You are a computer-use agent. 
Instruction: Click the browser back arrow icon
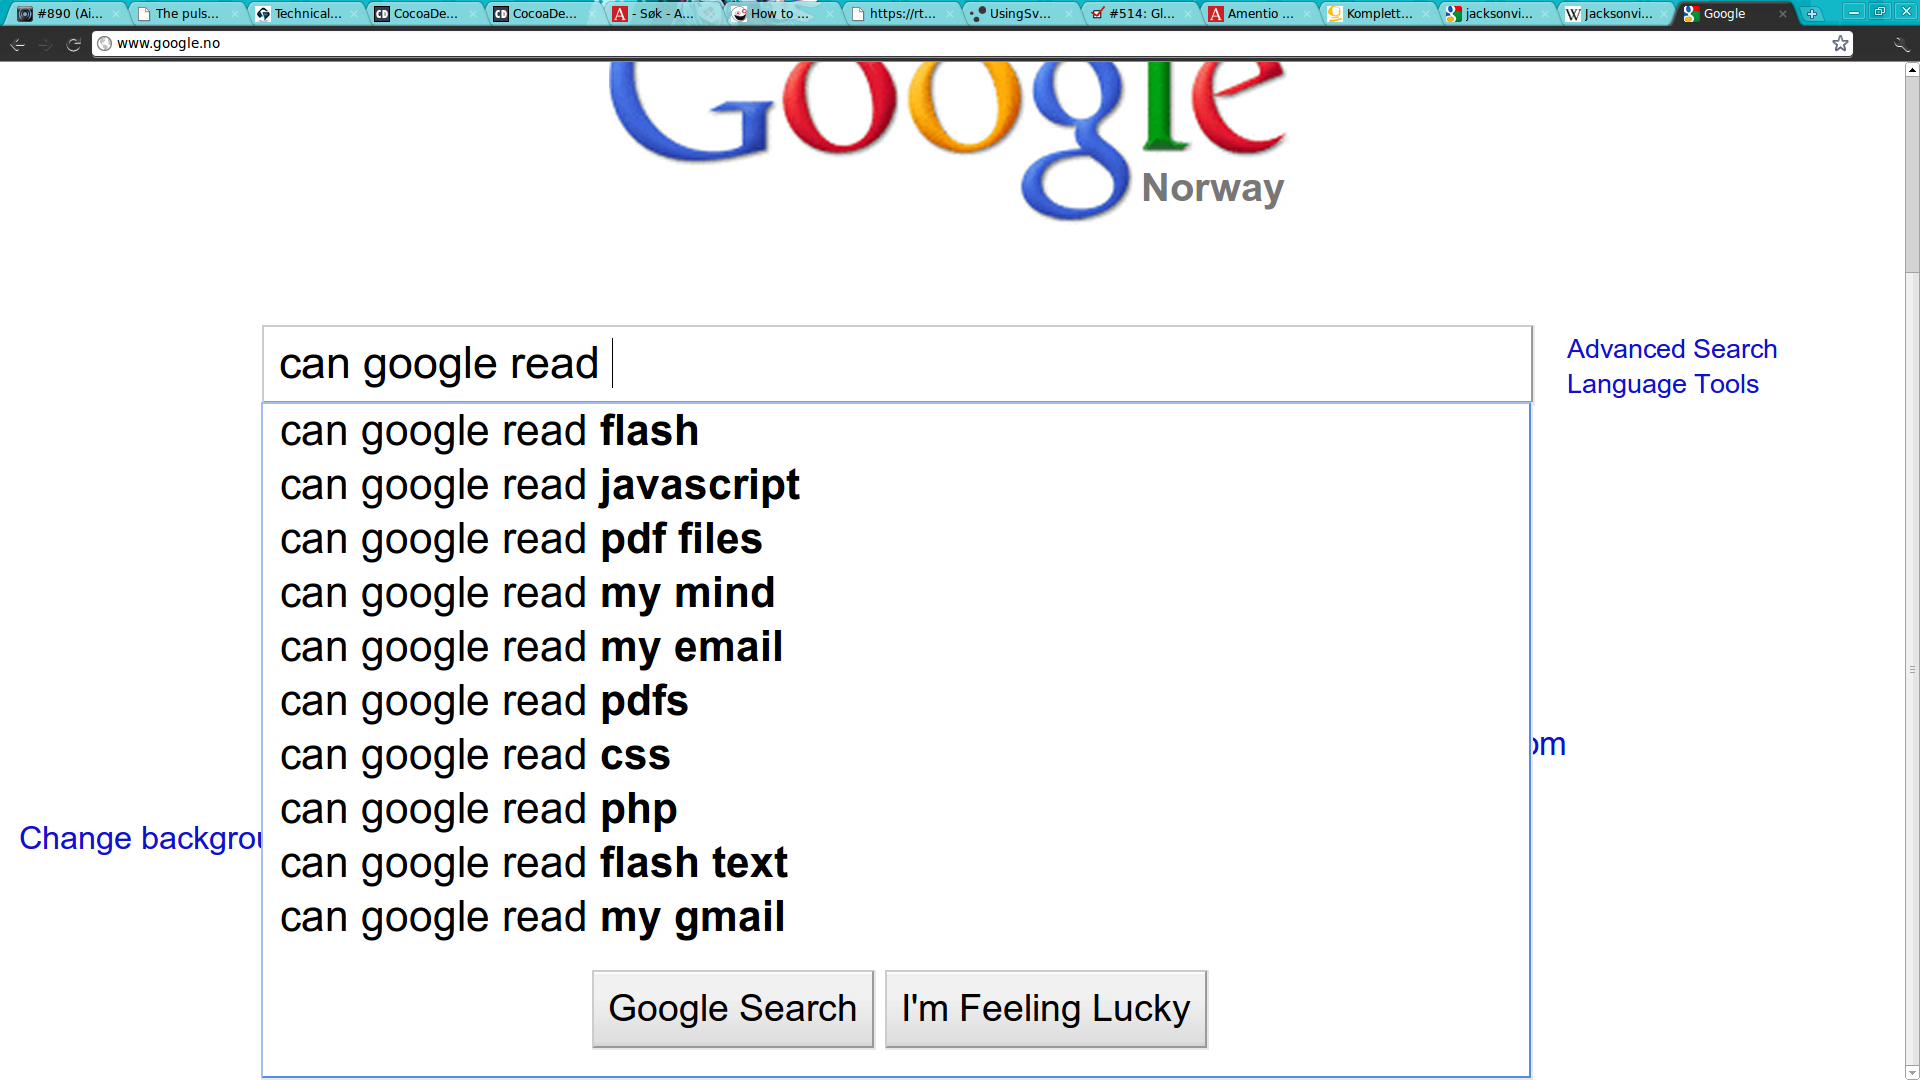point(17,44)
